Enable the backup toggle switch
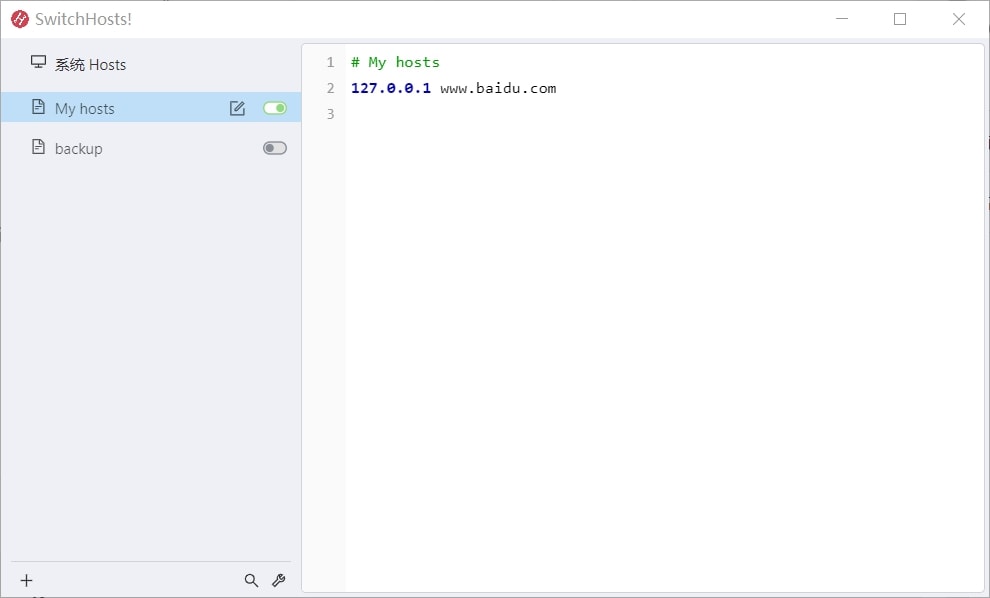 [275, 148]
